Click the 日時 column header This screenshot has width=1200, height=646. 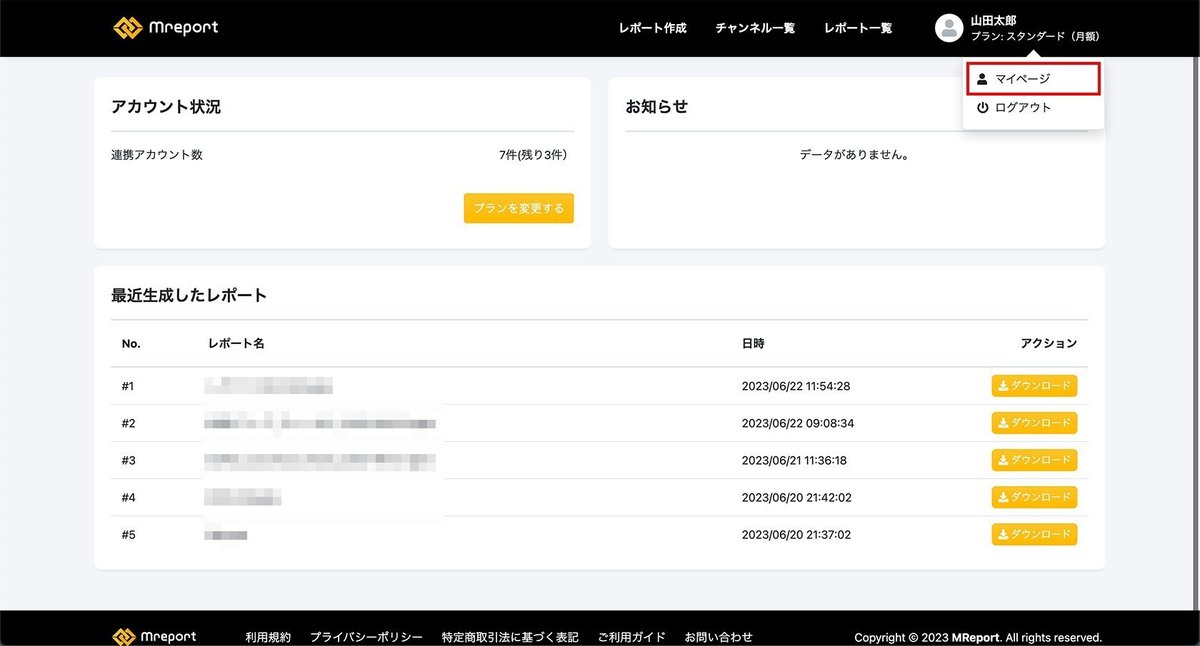[x=753, y=343]
